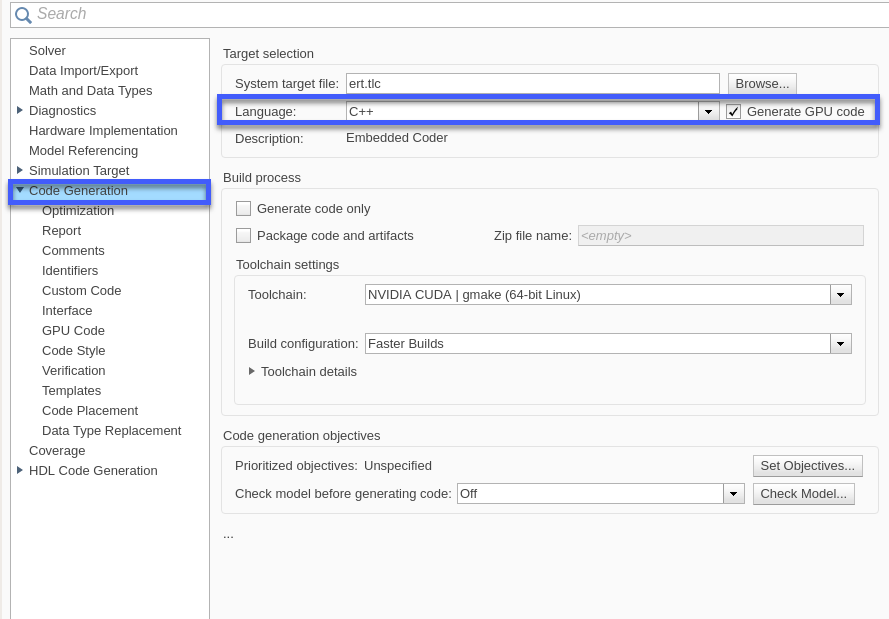Click the System target file field
Image resolution: width=889 pixels, height=619 pixels.
coord(532,84)
